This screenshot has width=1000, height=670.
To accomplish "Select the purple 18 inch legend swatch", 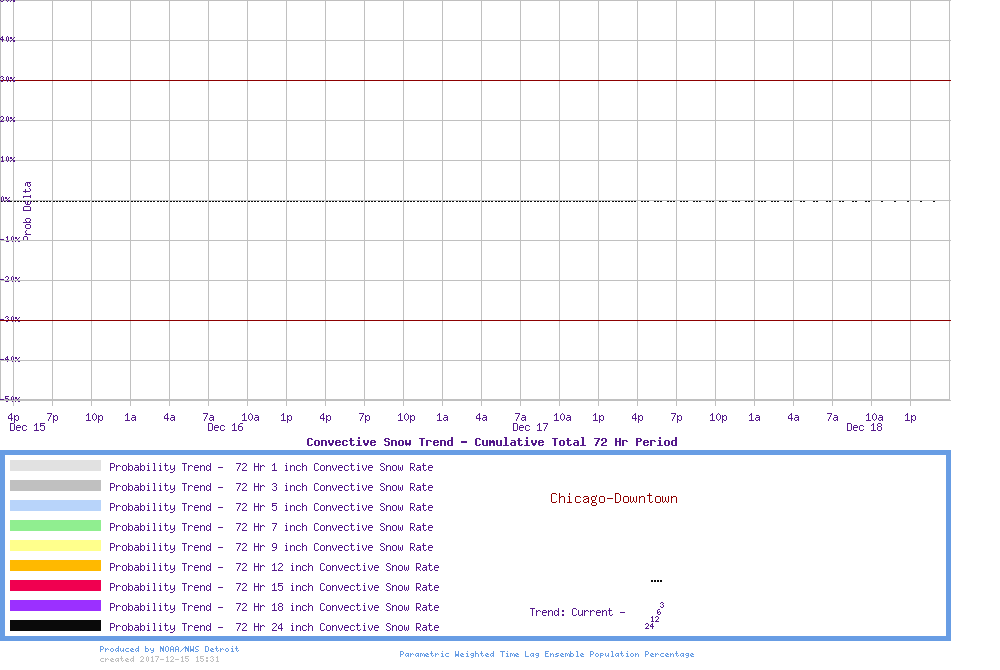I will click(x=55, y=606).
